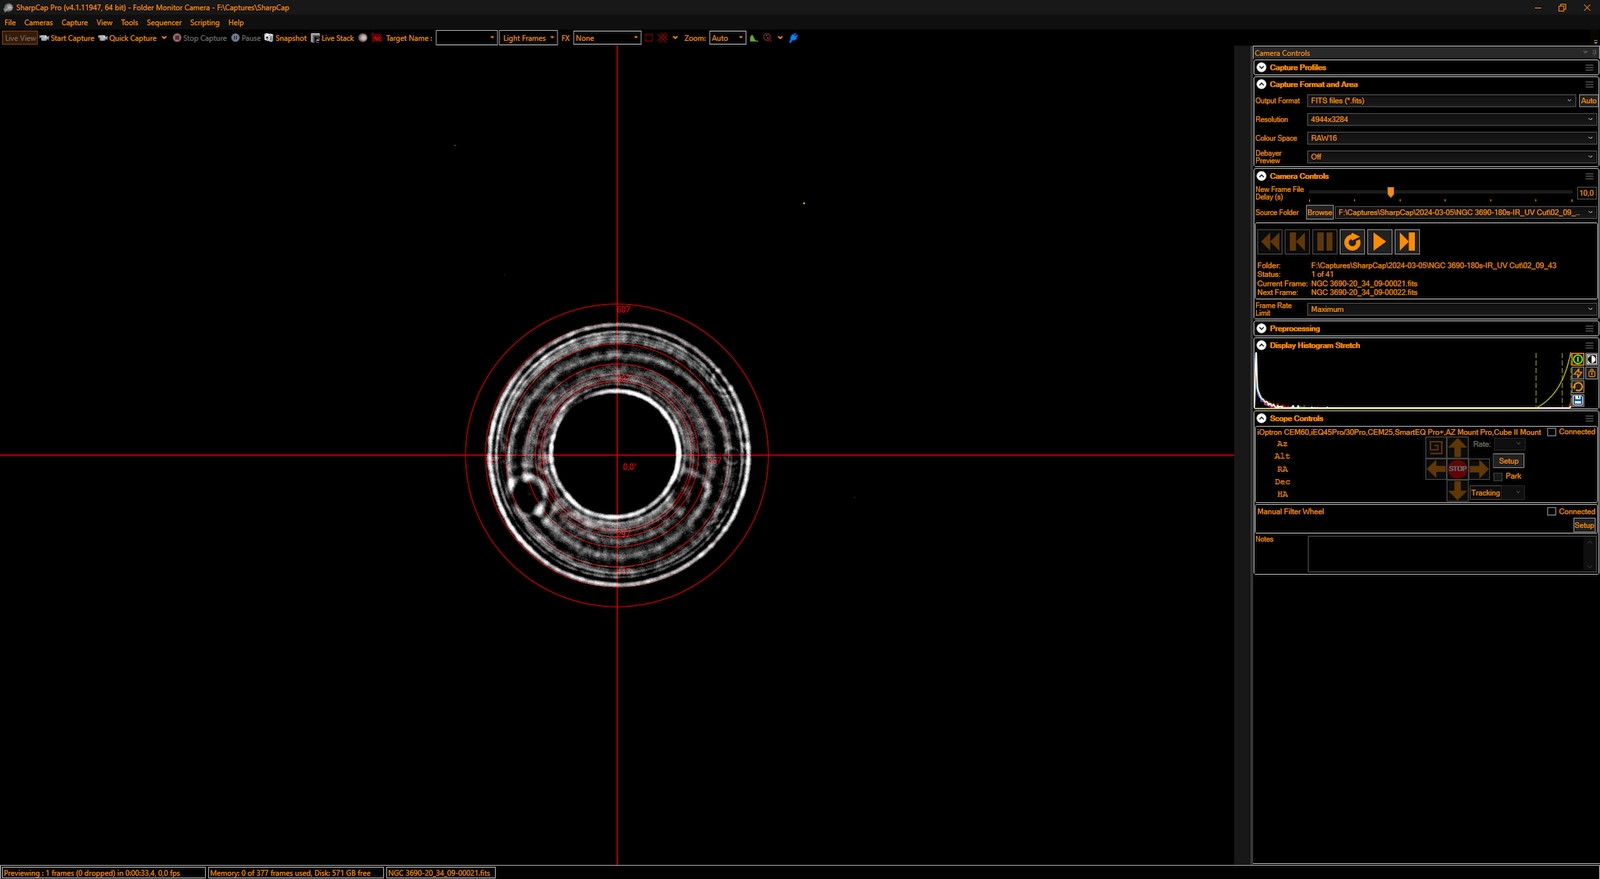Open Frame Rate Limit dropdown
Image resolution: width=1600 pixels, height=879 pixels.
tap(1452, 309)
